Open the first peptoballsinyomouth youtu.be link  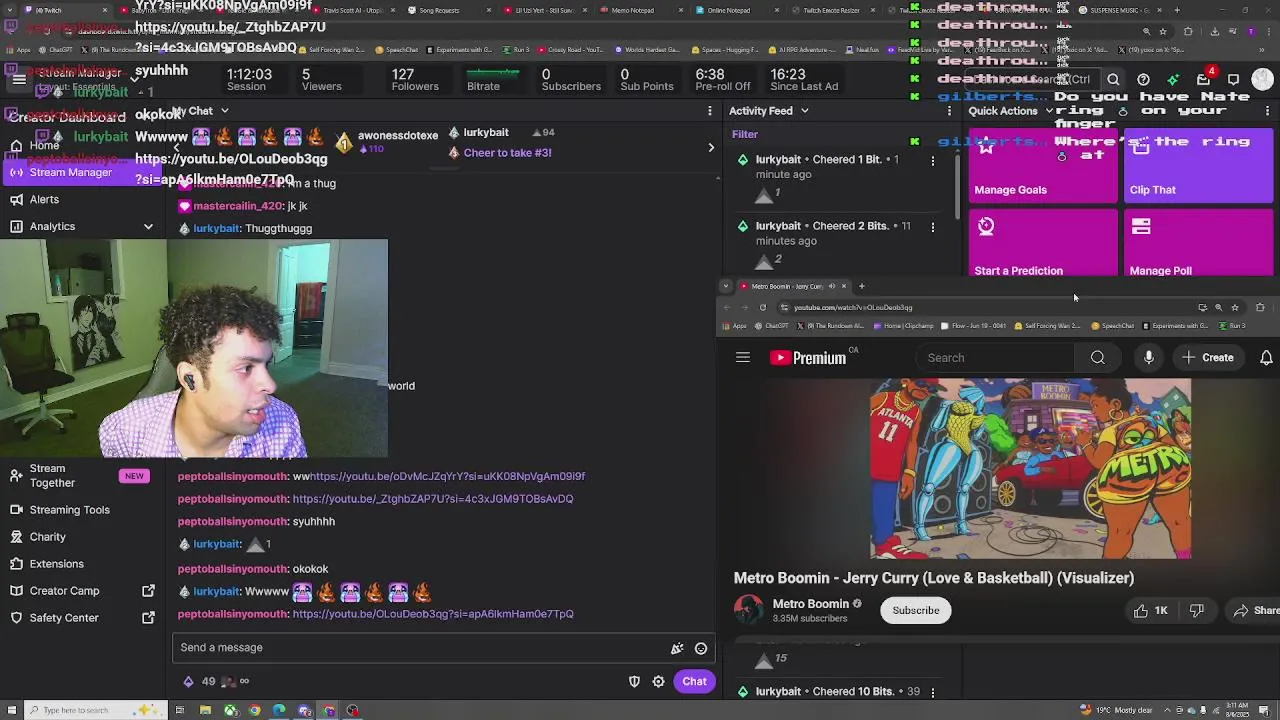447,477
